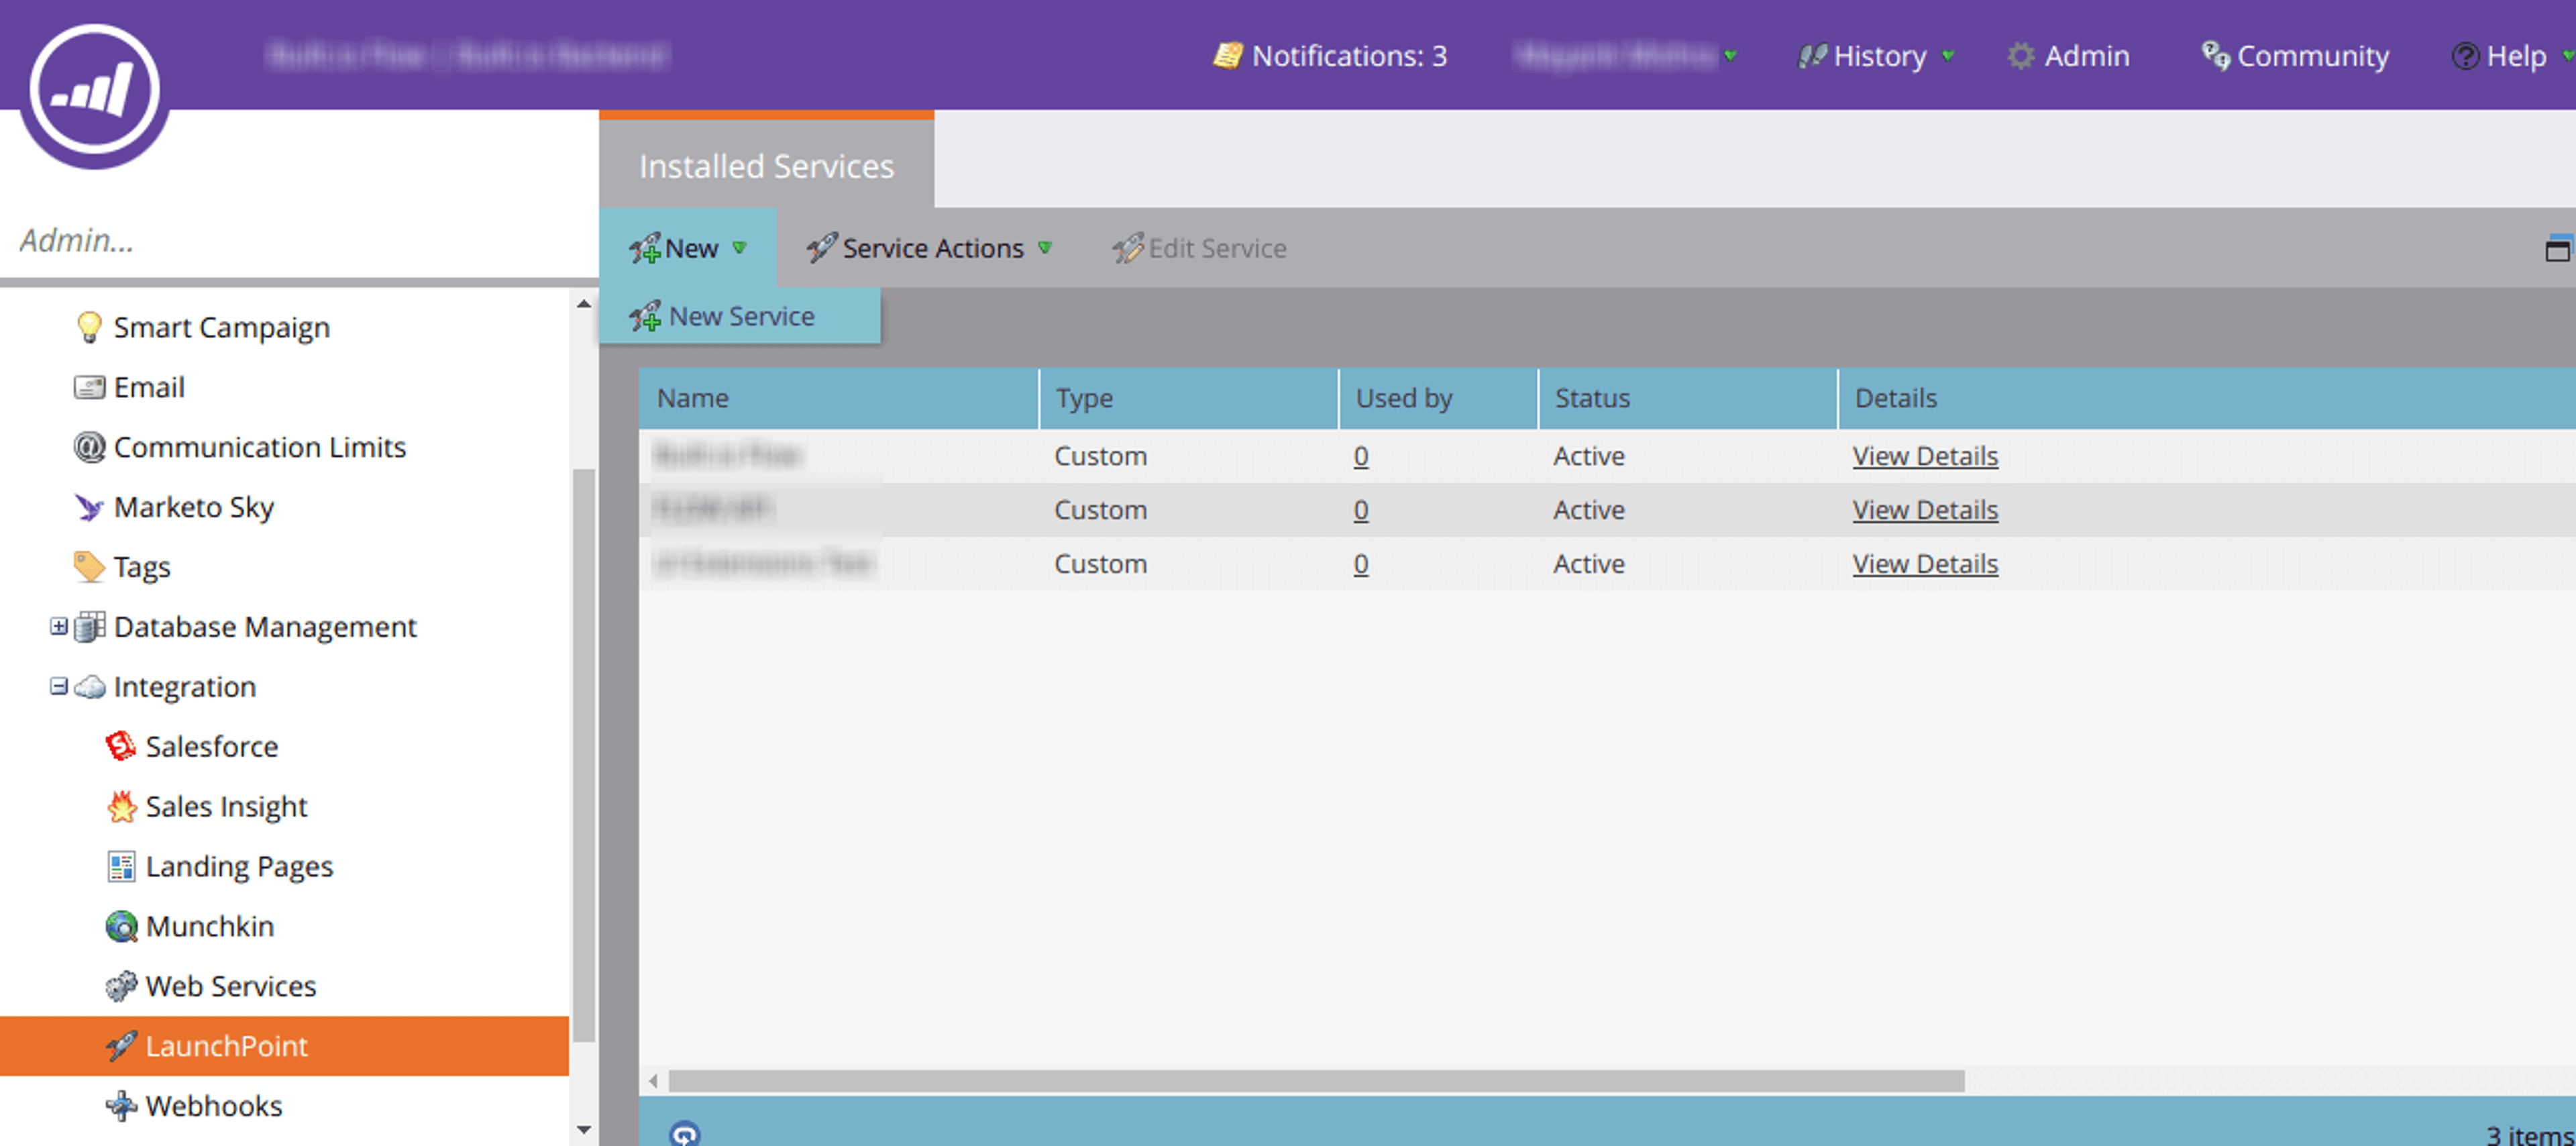Expand the Database Management node
2576x1146 pixels.
point(59,626)
